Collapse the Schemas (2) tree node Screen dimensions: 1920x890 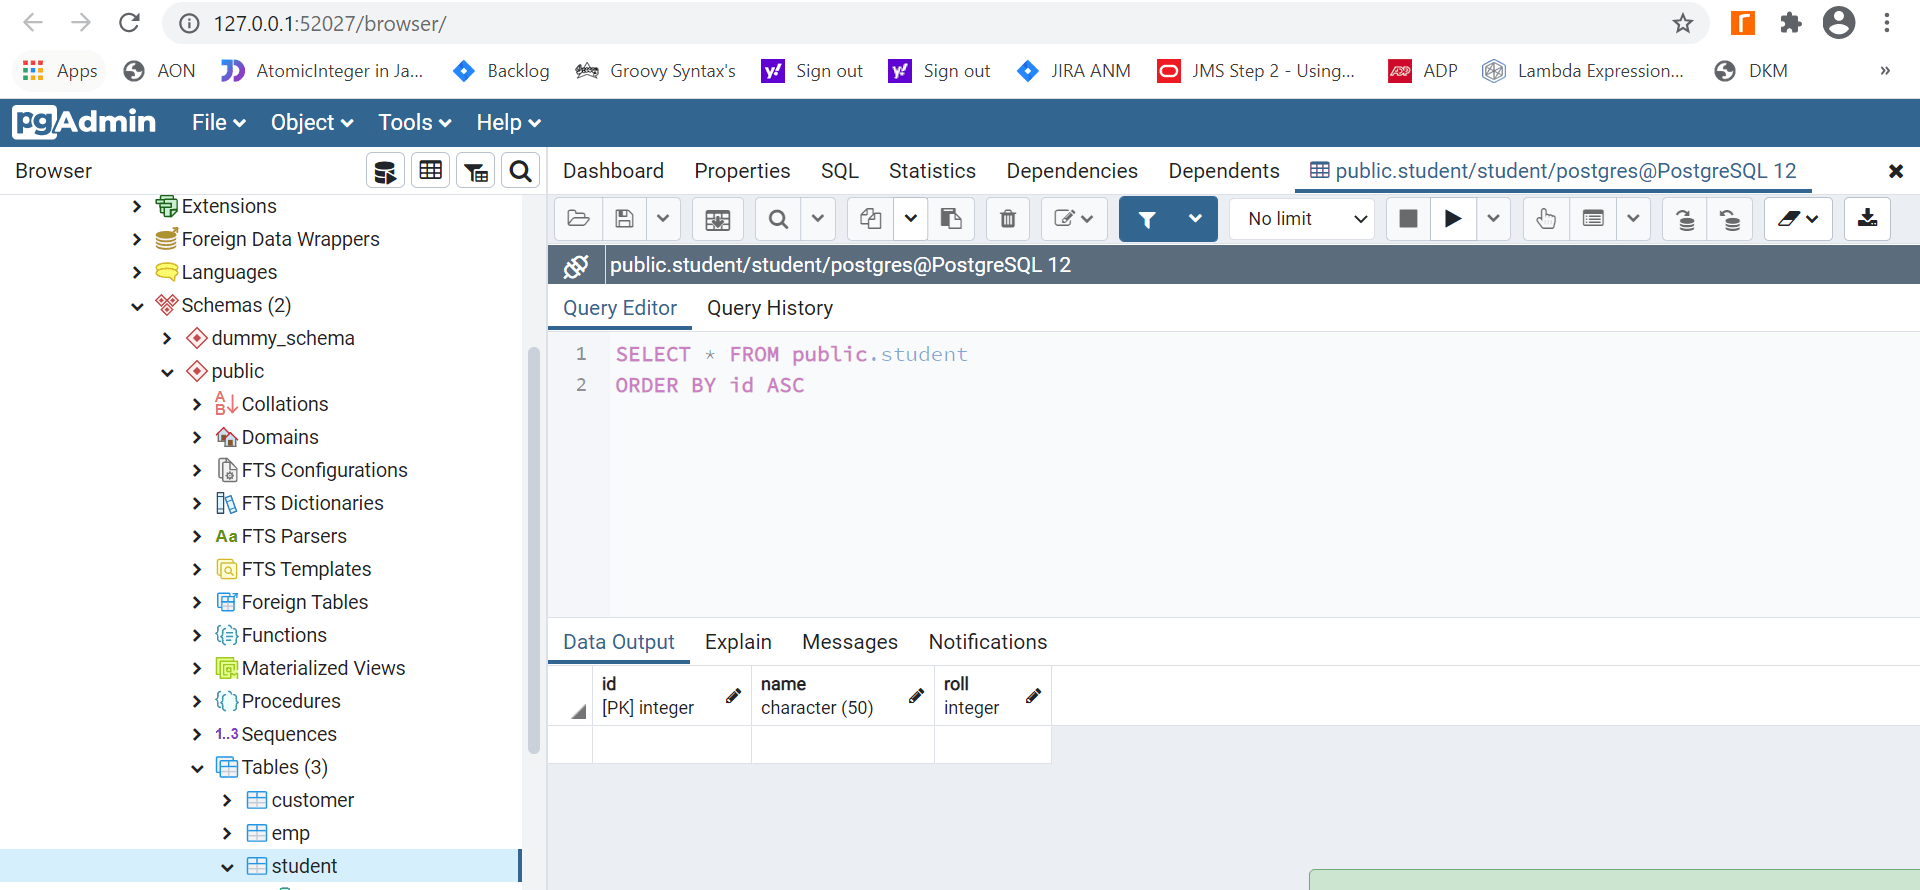click(x=137, y=306)
